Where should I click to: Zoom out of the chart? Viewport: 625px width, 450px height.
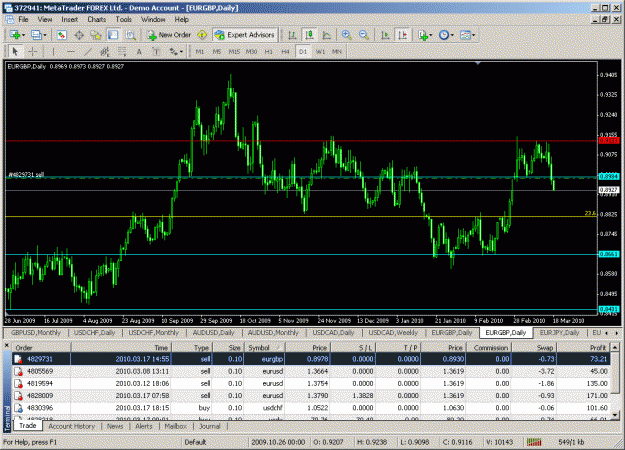point(364,35)
